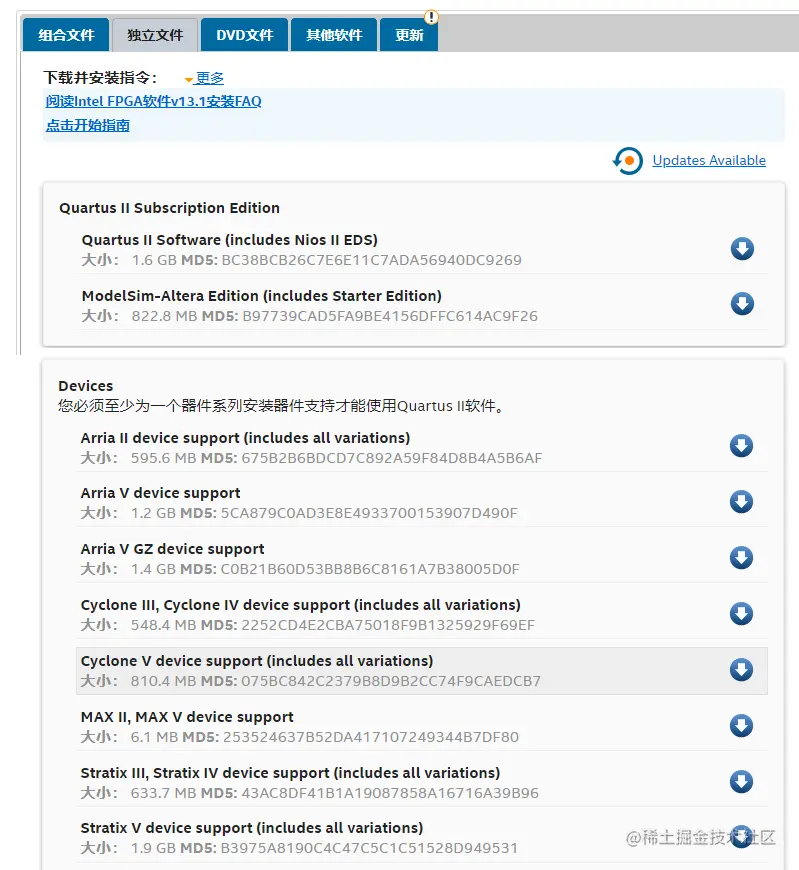Click Quartus II Software title text
The height and width of the screenshot is (870, 799).
pyautogui.click(x=230, y=240)
